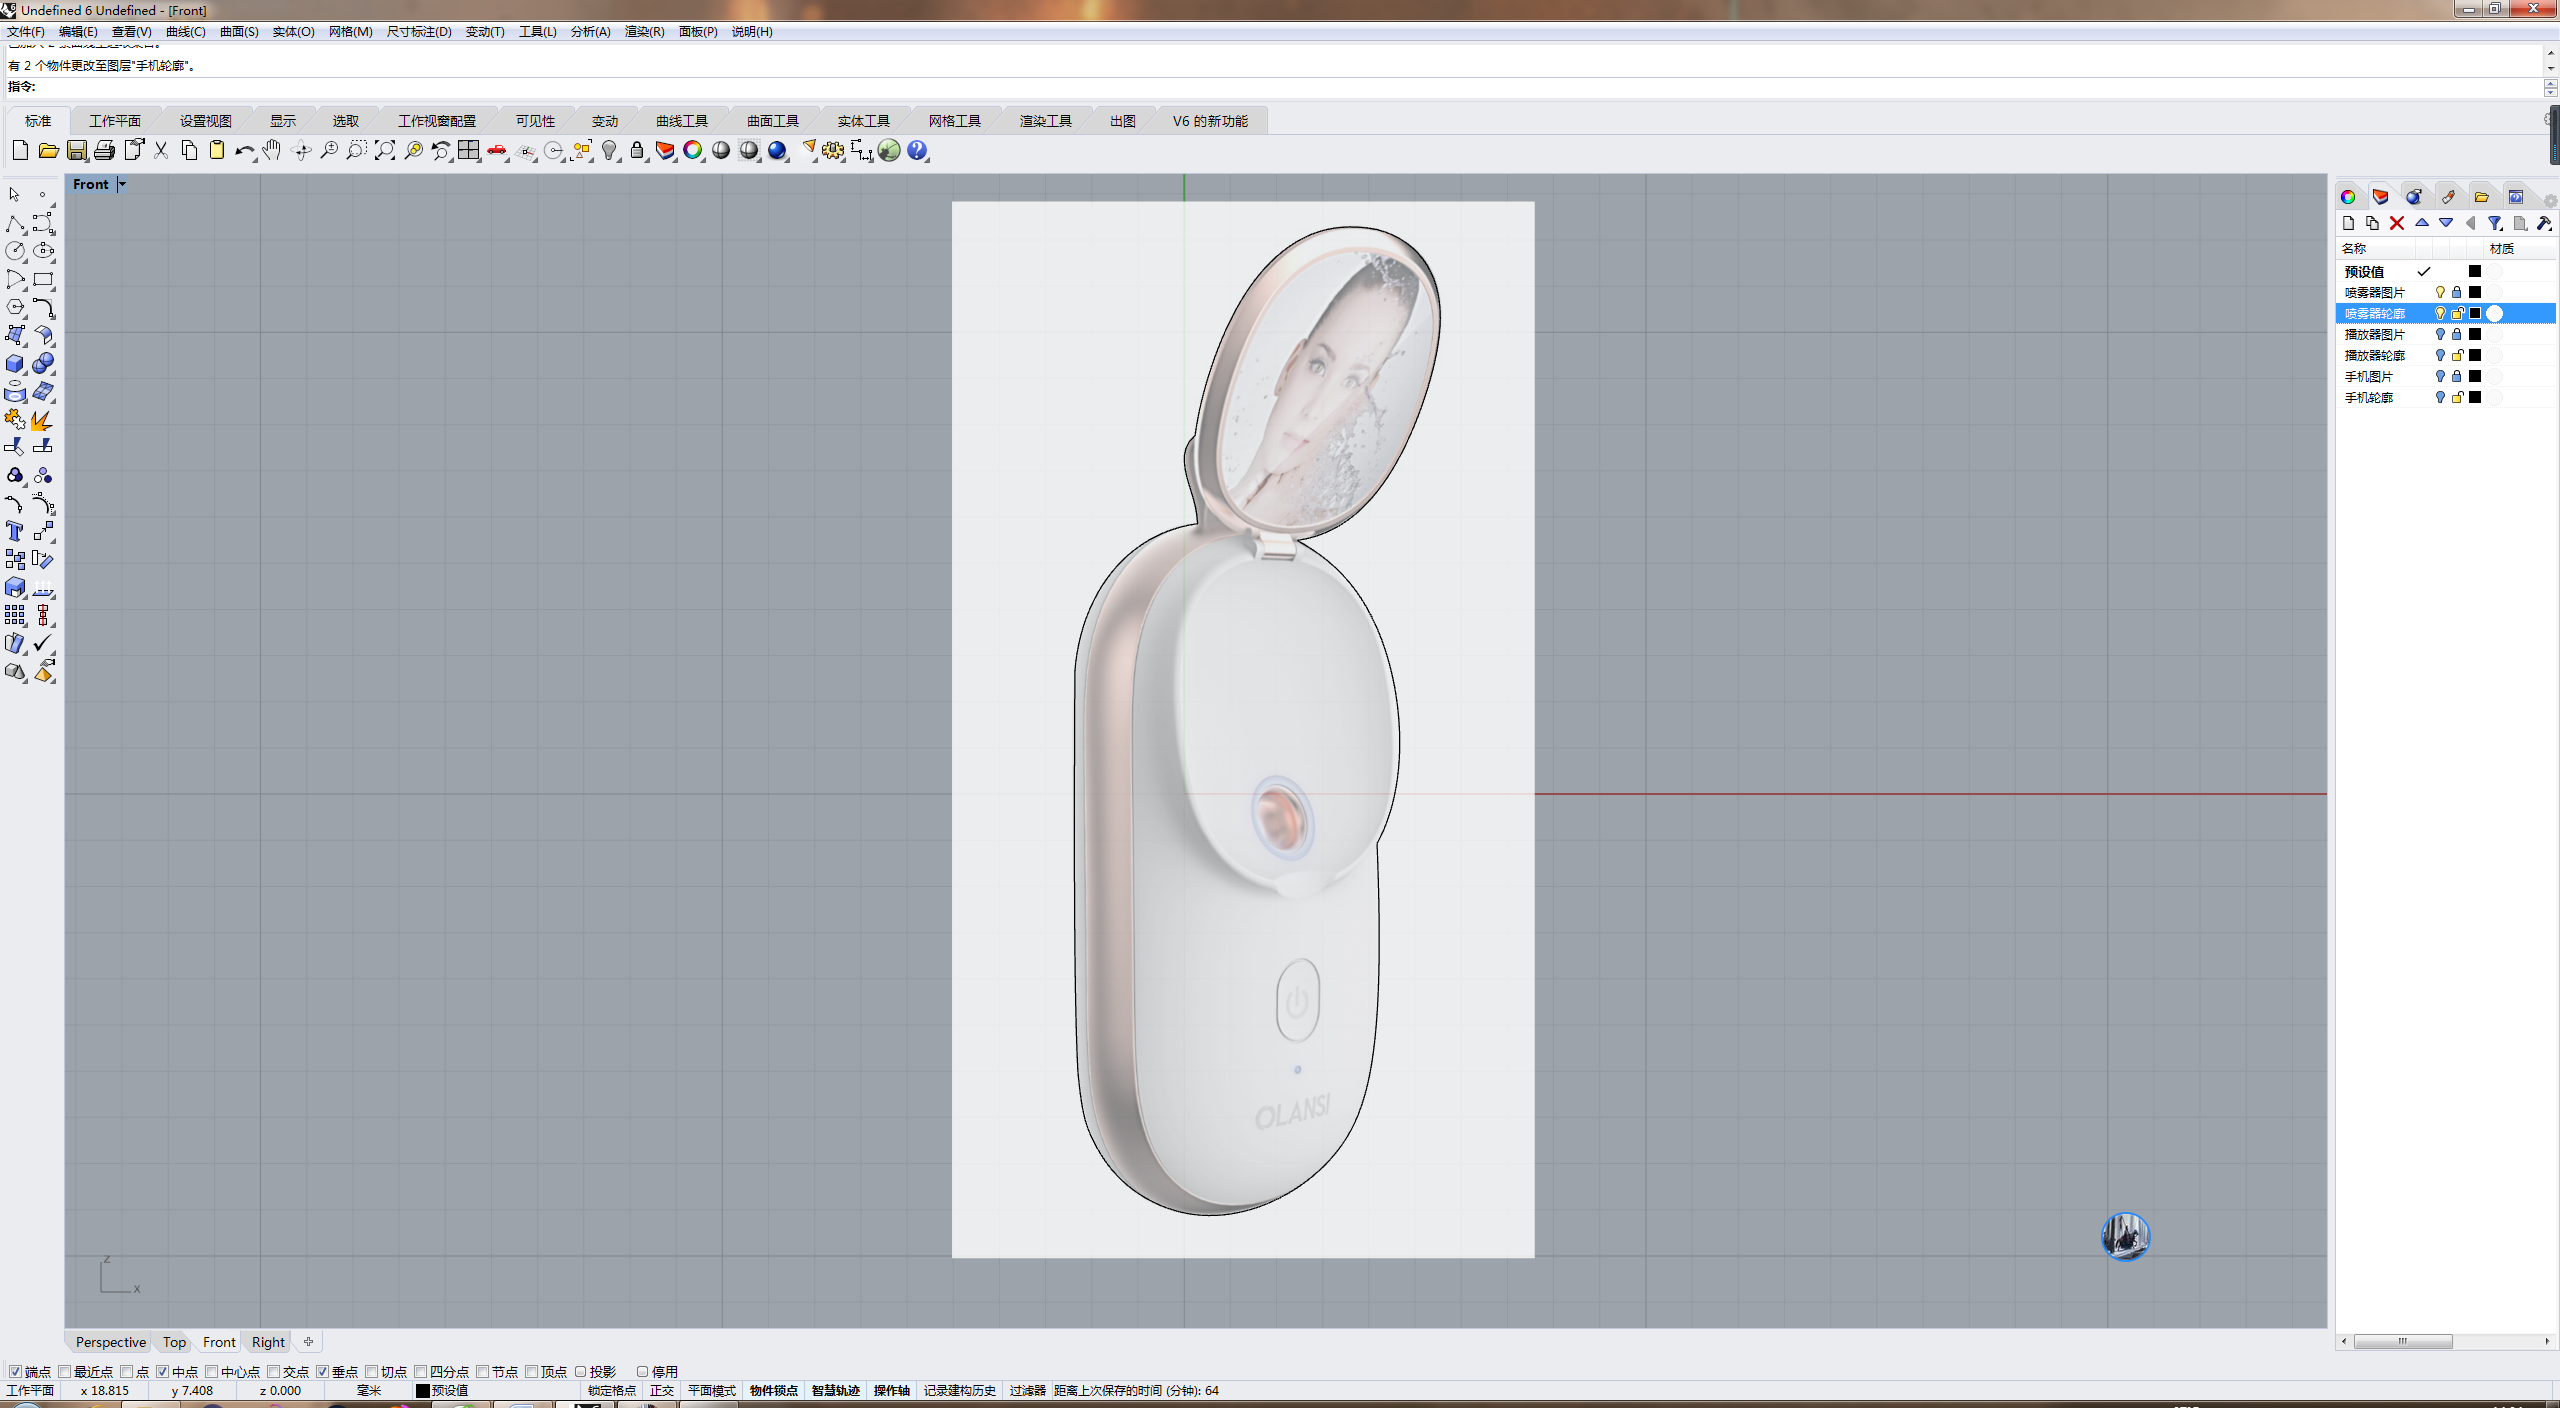Screen dimensions: 2560x1408
Task: Click the Text object tool icon
Action: tap(15, 531)
